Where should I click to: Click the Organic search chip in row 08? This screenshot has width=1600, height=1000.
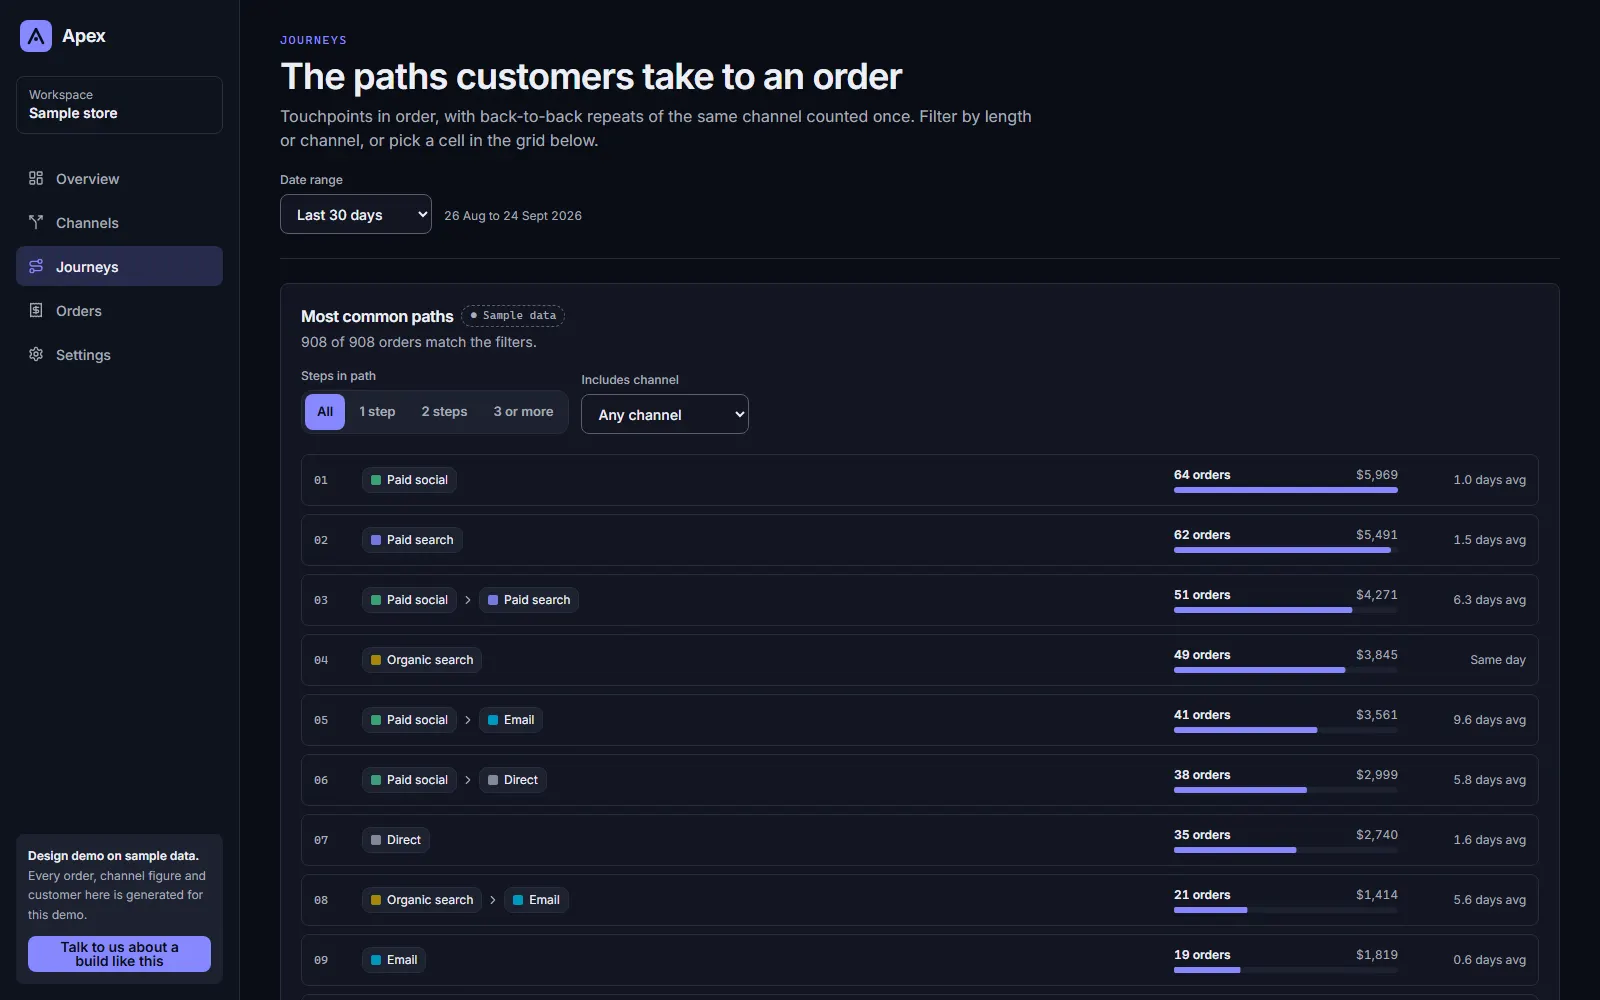422,900
